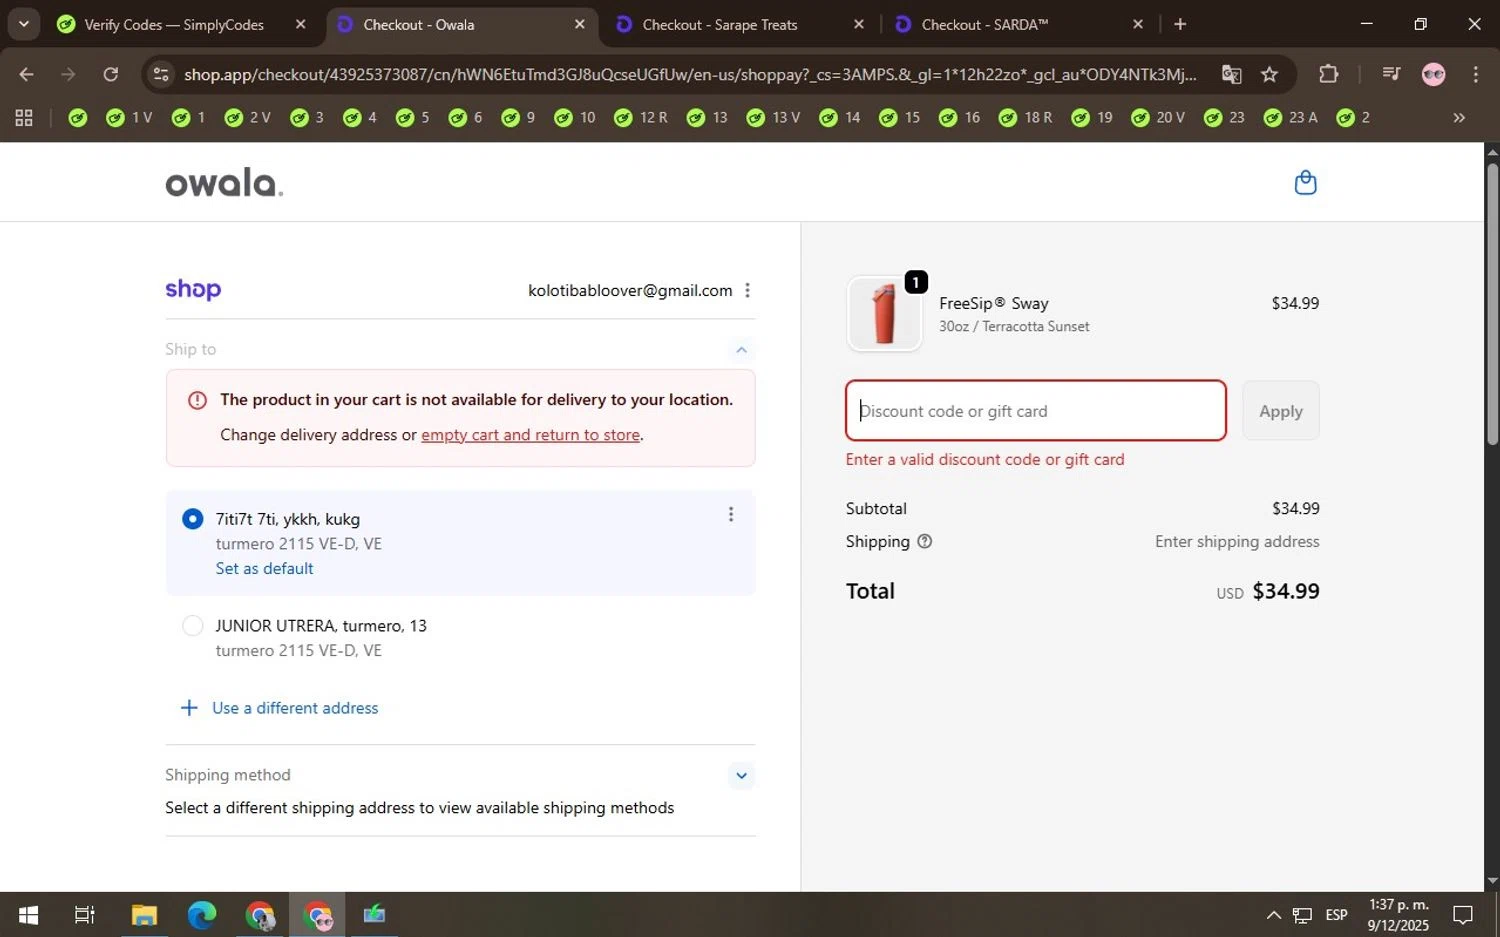Open the browser Extensions puzzle icon
This screenshot has width=1500, height=937.
1328,74
